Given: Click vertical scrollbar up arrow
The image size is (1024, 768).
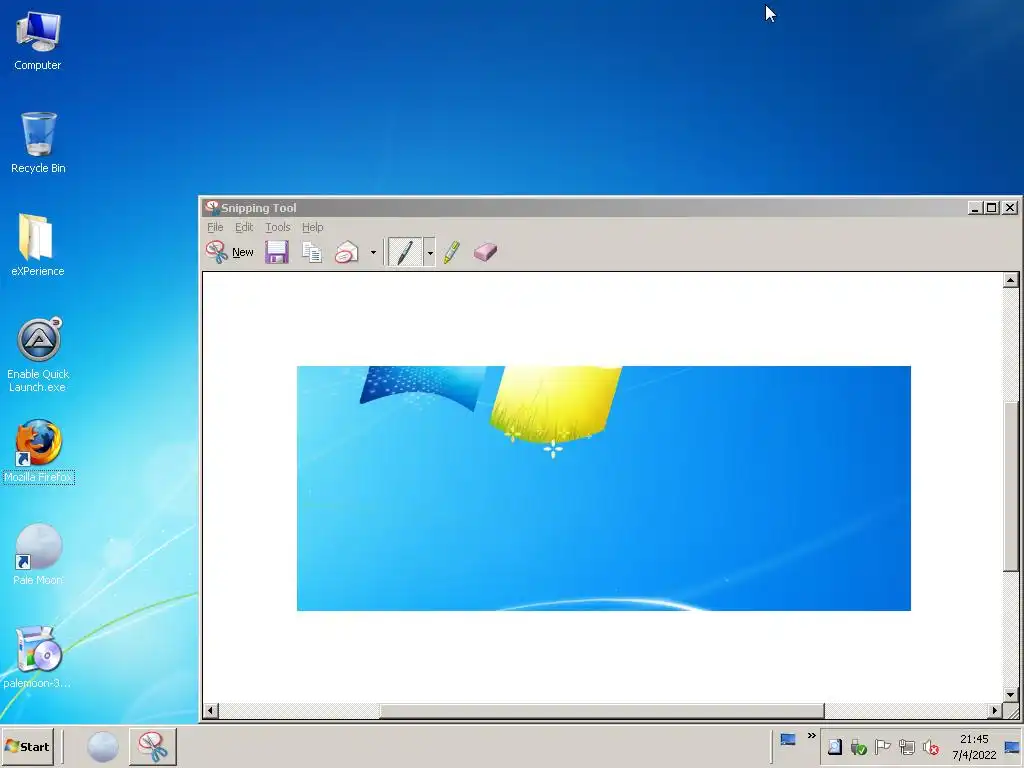Looking at the screenshot, I should (x=1010, y=280).
